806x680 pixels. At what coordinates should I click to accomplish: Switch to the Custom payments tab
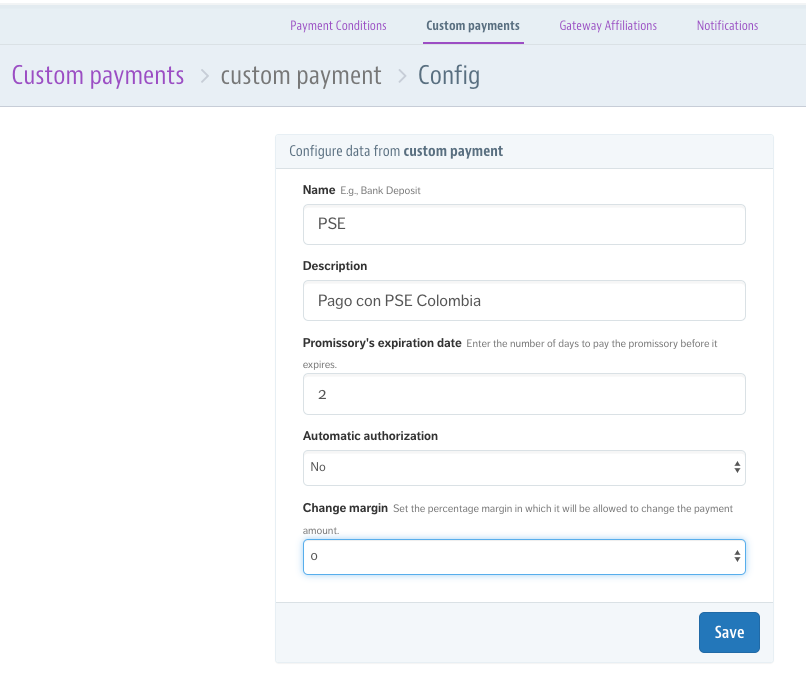click(x=473, y=26)
